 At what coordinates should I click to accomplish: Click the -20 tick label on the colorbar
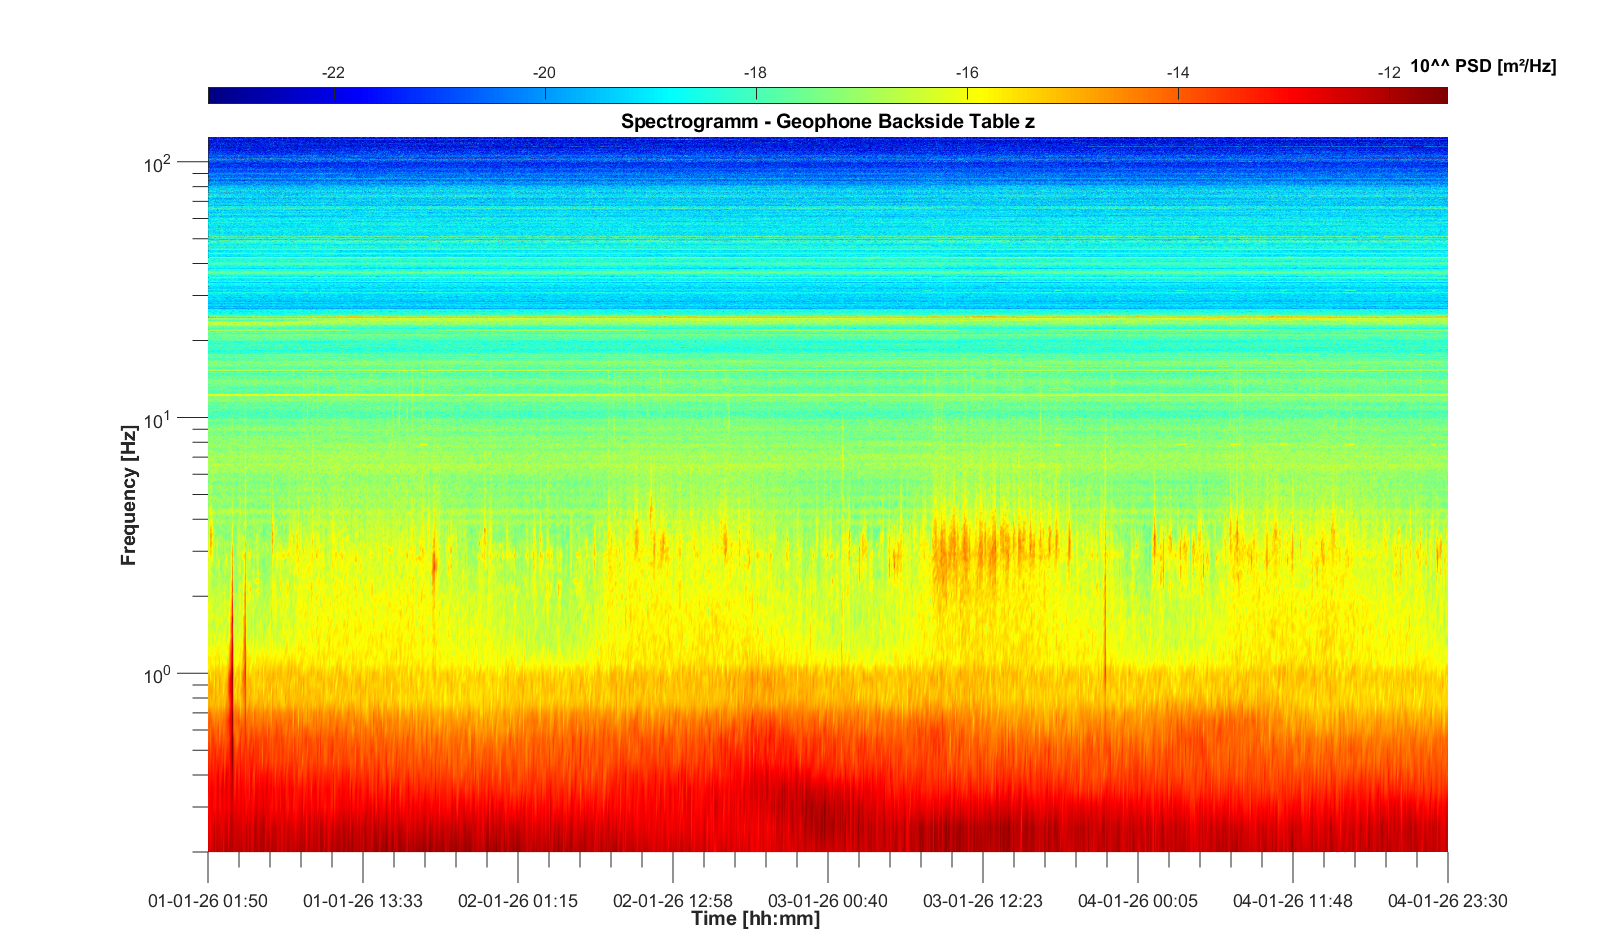544,73
